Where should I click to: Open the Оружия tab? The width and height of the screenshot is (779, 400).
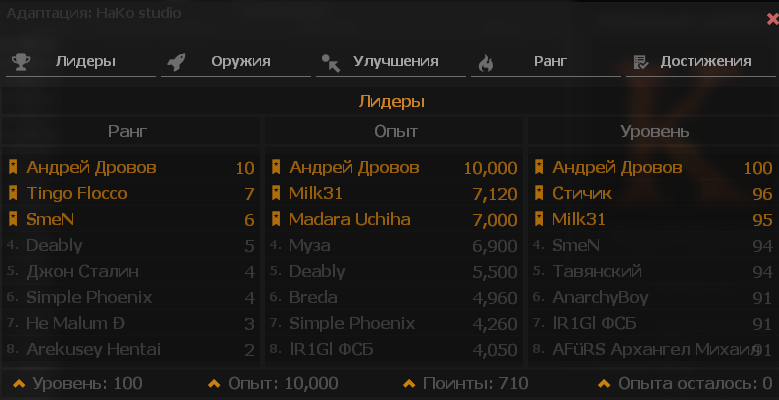coord(240,61)
